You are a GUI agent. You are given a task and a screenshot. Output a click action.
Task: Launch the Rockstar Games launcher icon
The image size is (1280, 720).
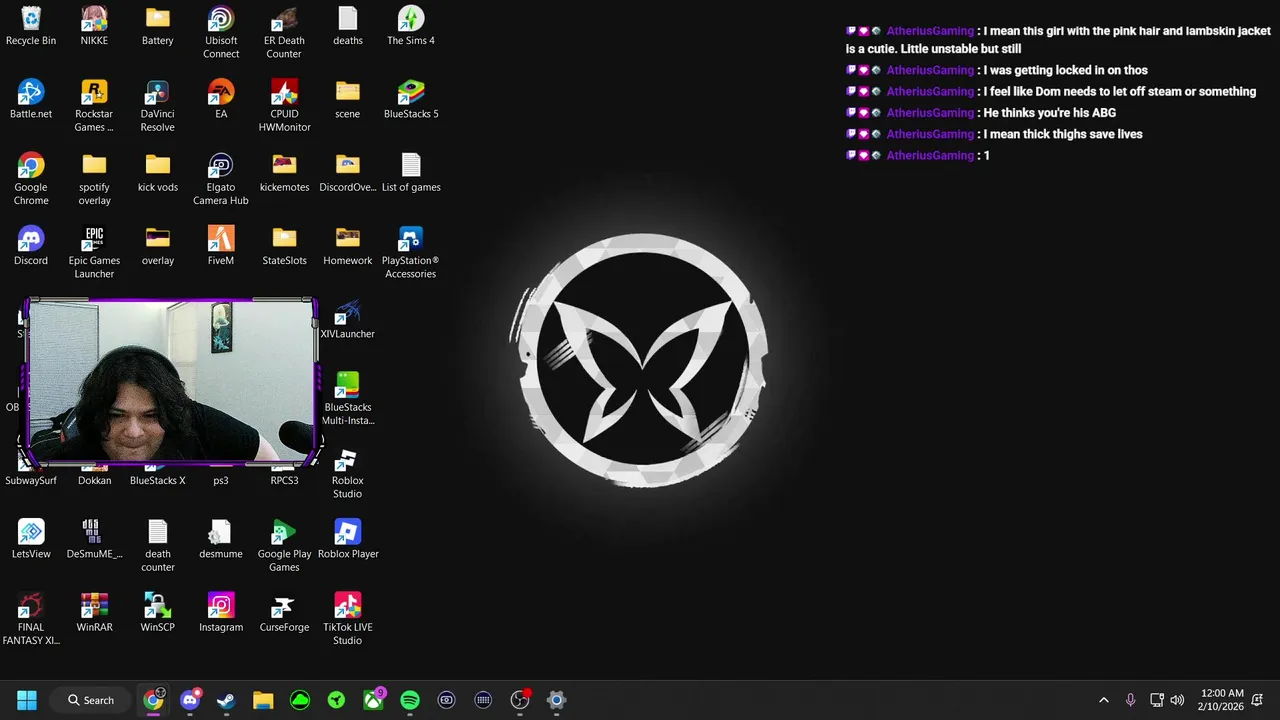click(x=94, y=106)
